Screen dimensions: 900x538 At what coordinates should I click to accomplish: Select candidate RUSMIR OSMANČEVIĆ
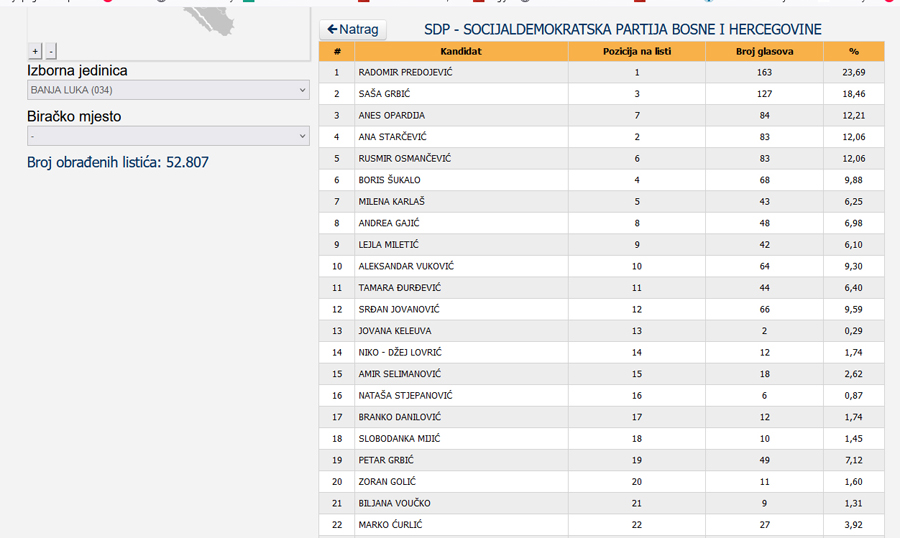tap(405, 158)
